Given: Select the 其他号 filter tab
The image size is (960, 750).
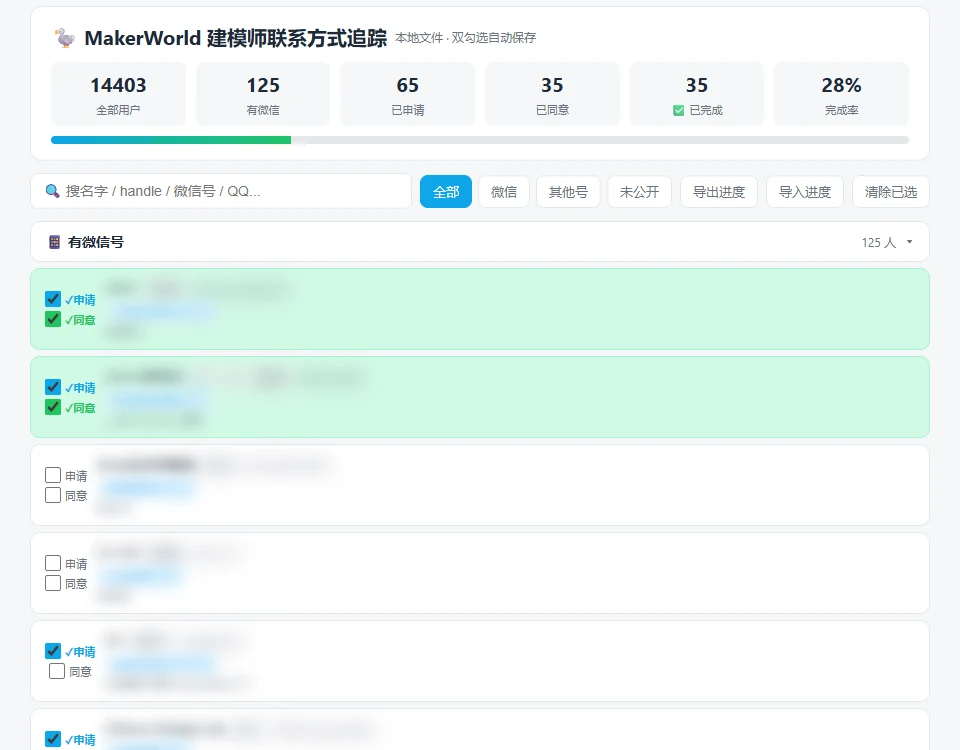Looking at the screenshot, I should click(x=568, y=192).
